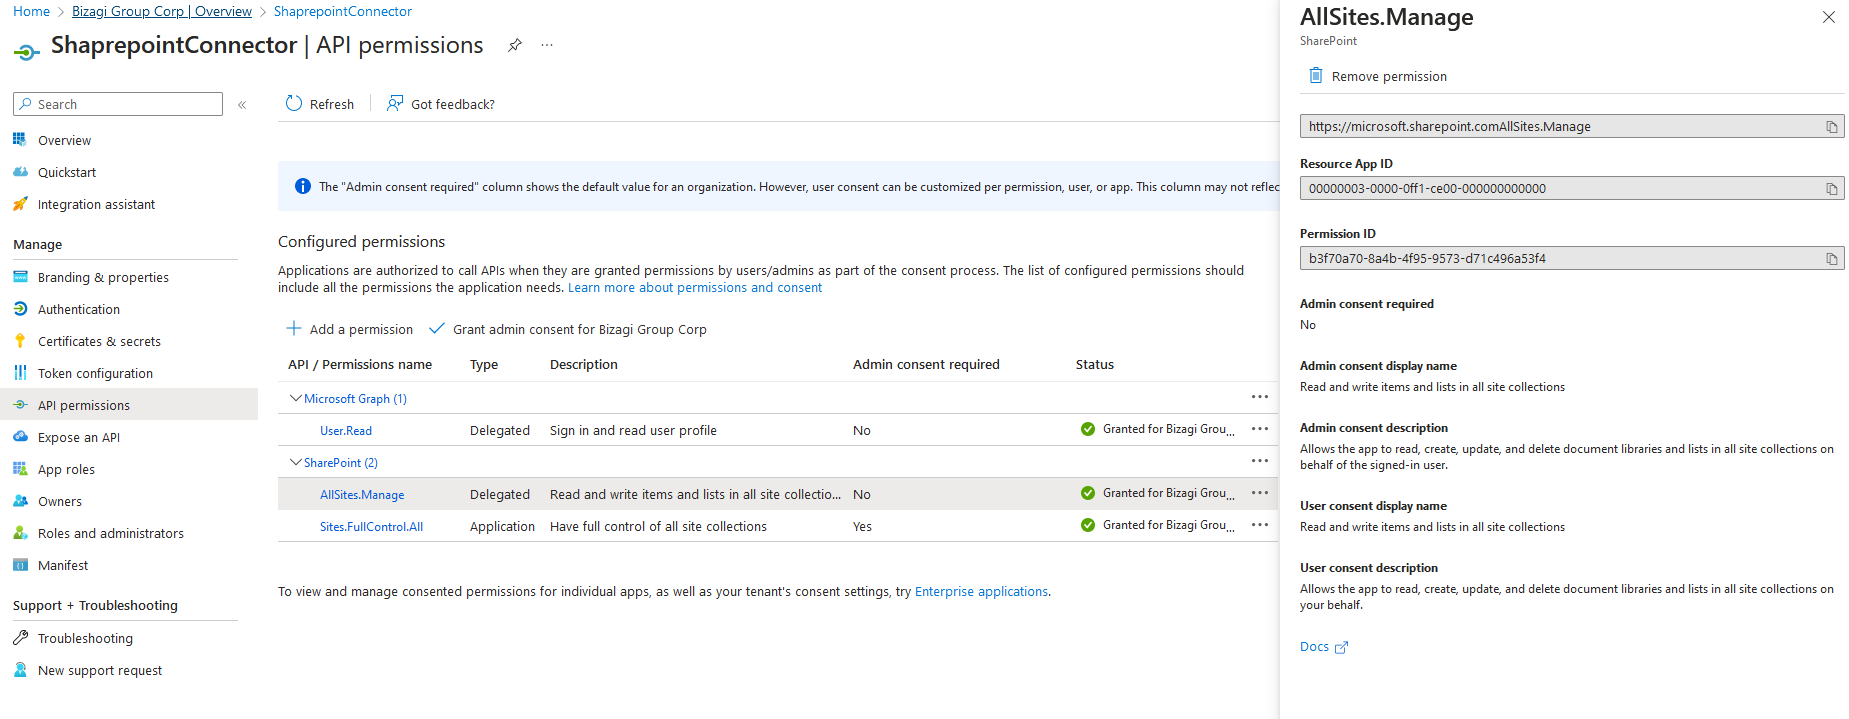Collapse the Microsoft Graph (1) group
The height and width of the screenshot is (719, 1849).
tap(295, 398)
